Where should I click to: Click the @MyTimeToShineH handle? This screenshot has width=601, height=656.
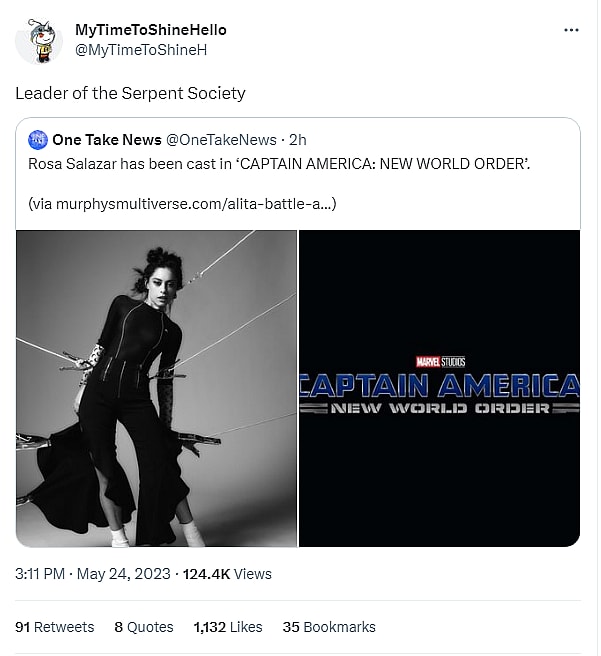141,49
